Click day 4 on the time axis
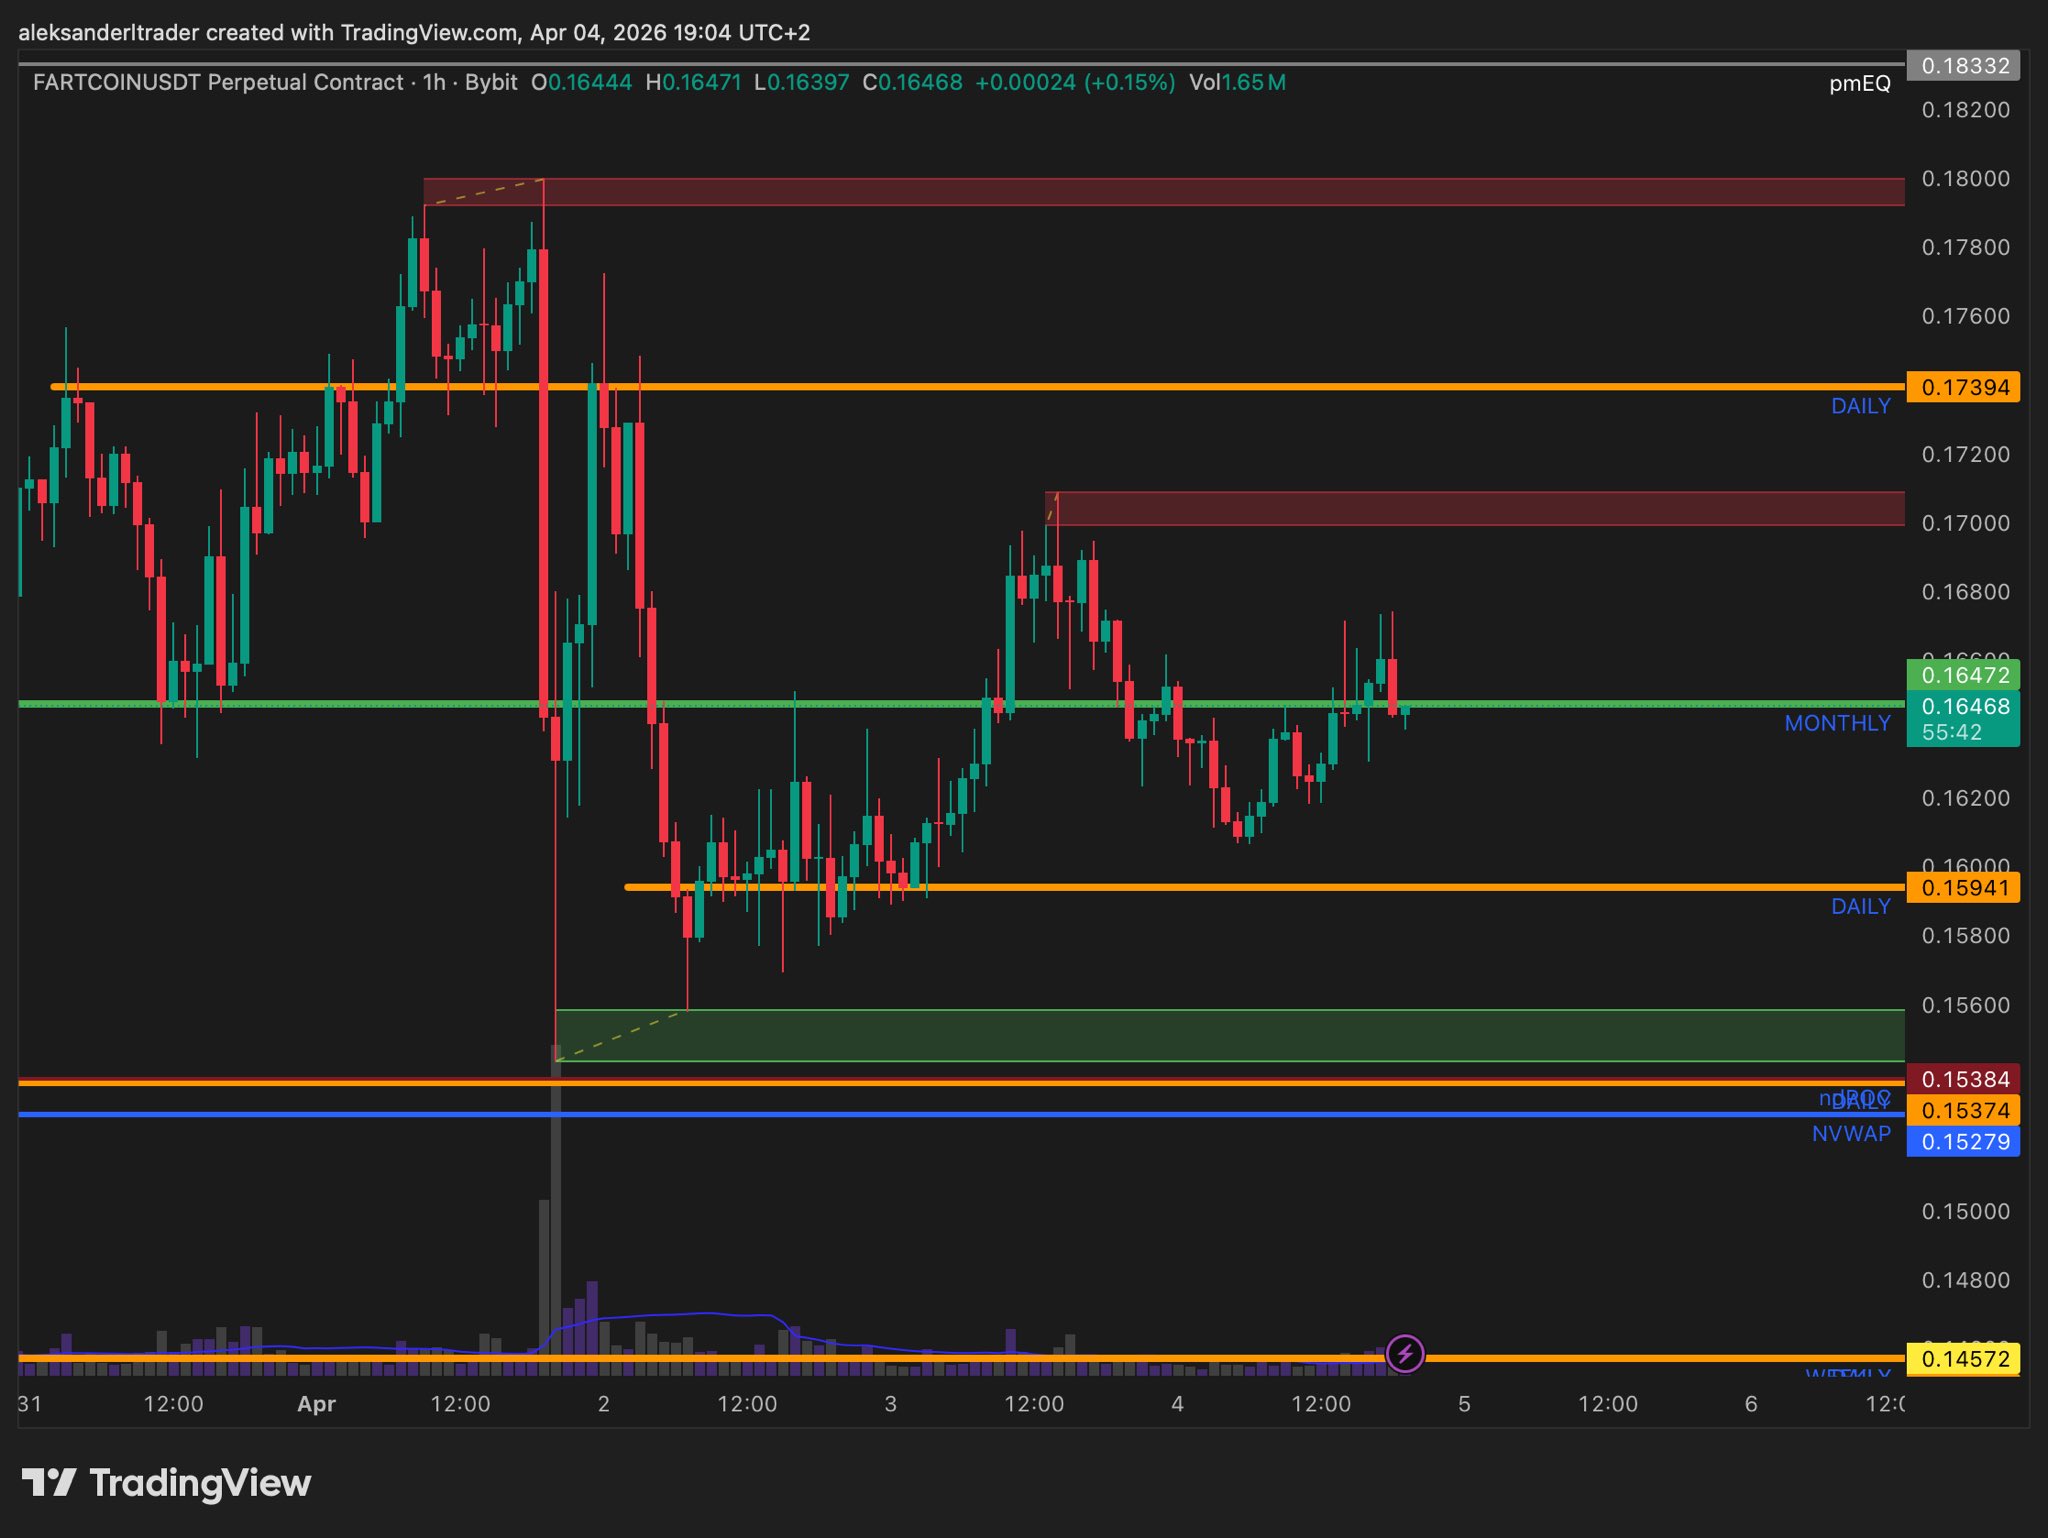2048x1538 pixels. 1177,1404
